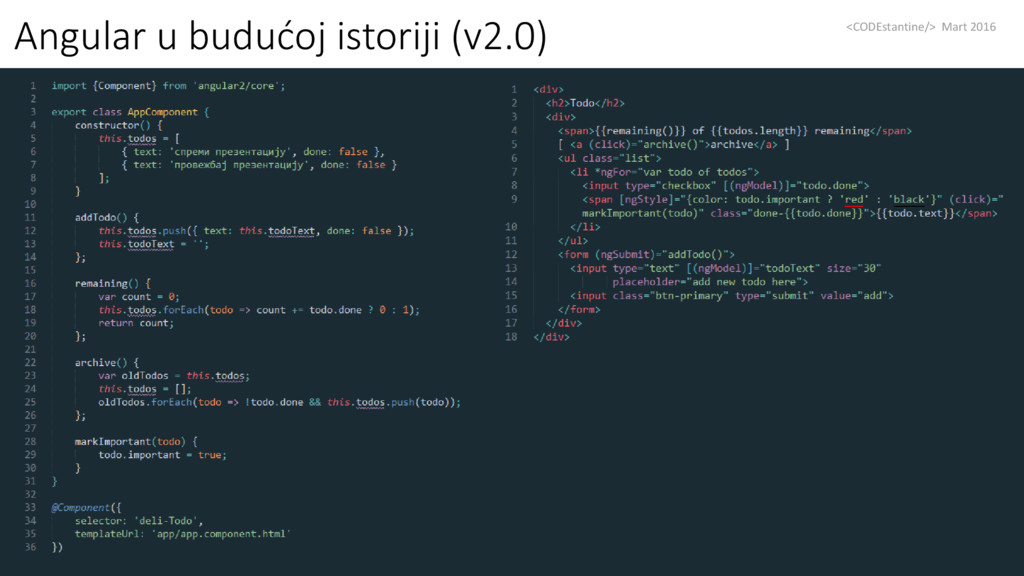Click the "templateUrl: 'app/app.component.html'" line
1024x576 pixels.
pyautogui.click(x=182, y=534)
